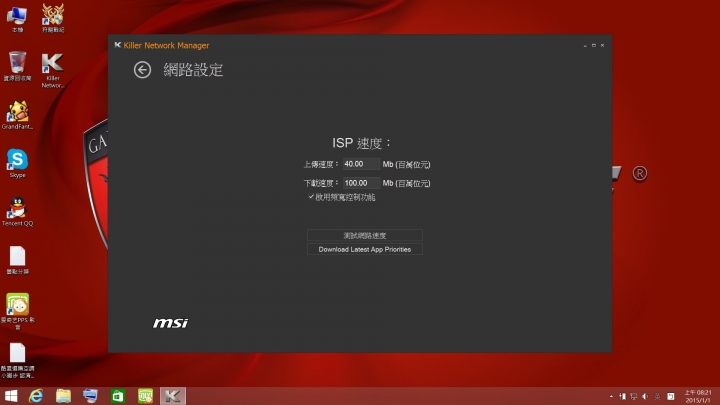Image resolution: width=720 pixels, height=405 pixels.
Task: Open the GrandFantasia desktop shortcut
Action: tap(17, 115)
